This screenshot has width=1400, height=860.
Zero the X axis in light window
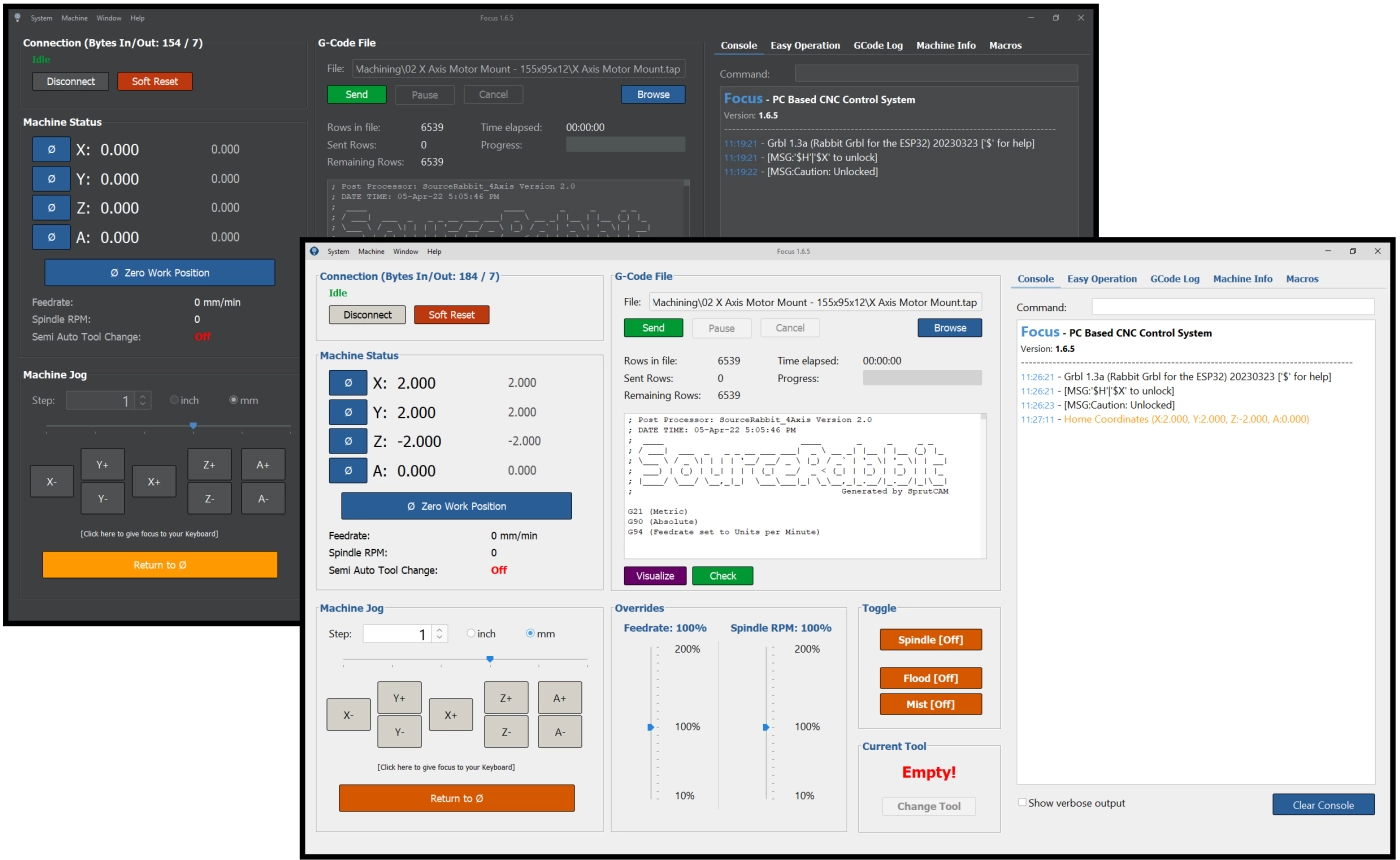tap(348, 383)
